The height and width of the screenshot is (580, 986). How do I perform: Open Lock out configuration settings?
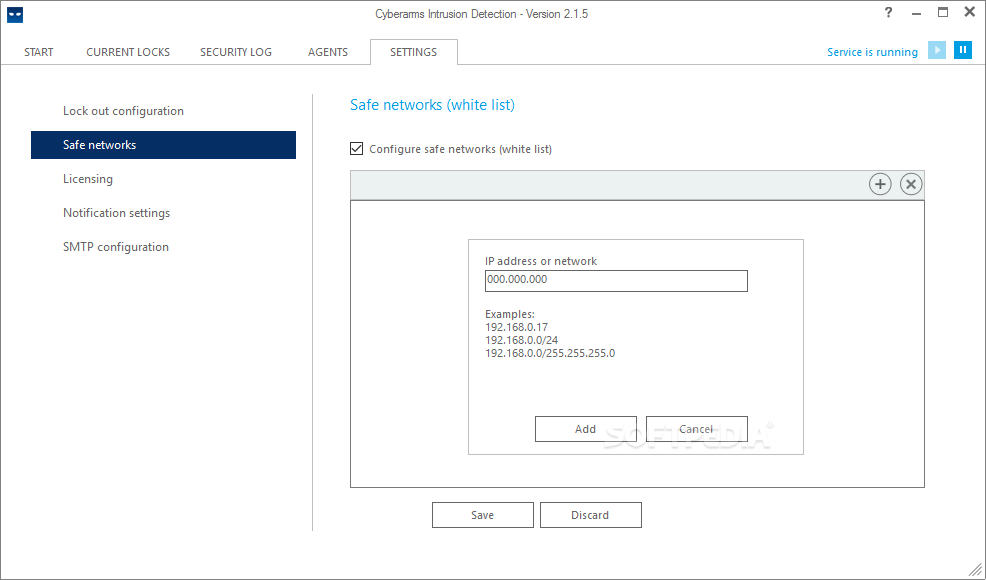(123, 111)
